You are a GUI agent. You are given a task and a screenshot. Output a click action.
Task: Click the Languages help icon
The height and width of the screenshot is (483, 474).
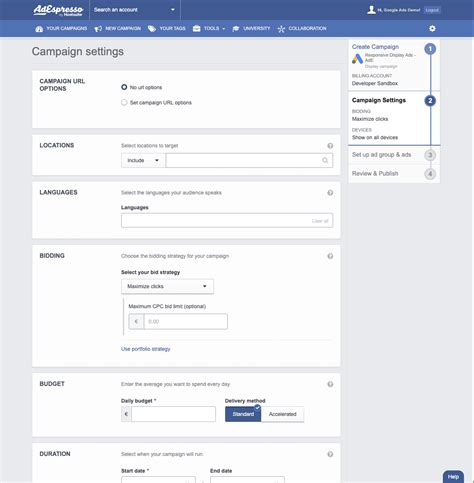(x=330, y=193)
